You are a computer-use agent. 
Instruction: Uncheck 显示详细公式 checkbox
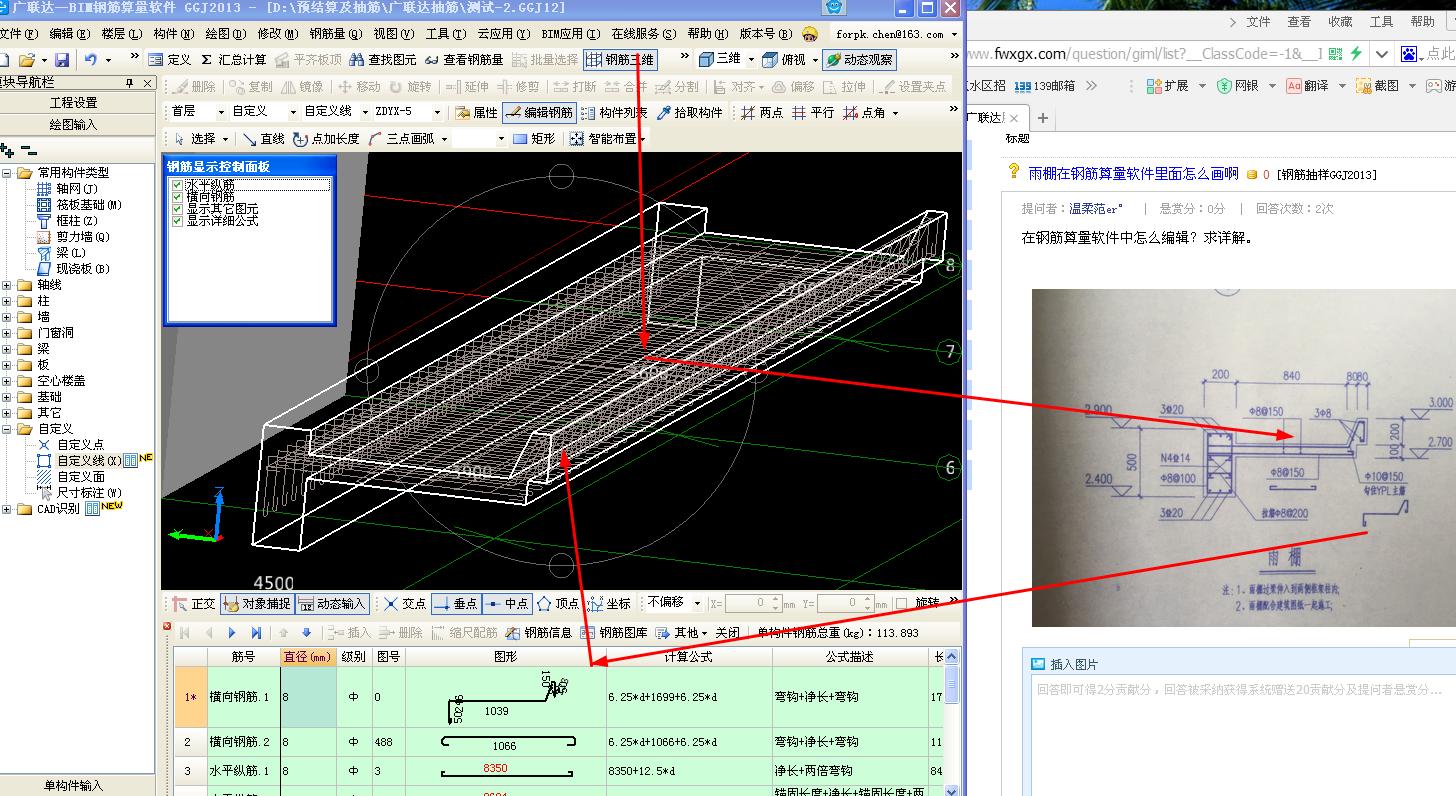click(x=177, y=221)
